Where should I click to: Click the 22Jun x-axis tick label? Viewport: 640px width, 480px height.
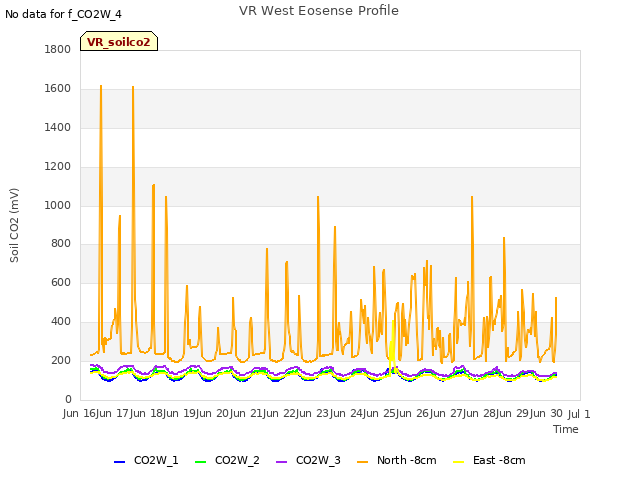pos(297,413)
